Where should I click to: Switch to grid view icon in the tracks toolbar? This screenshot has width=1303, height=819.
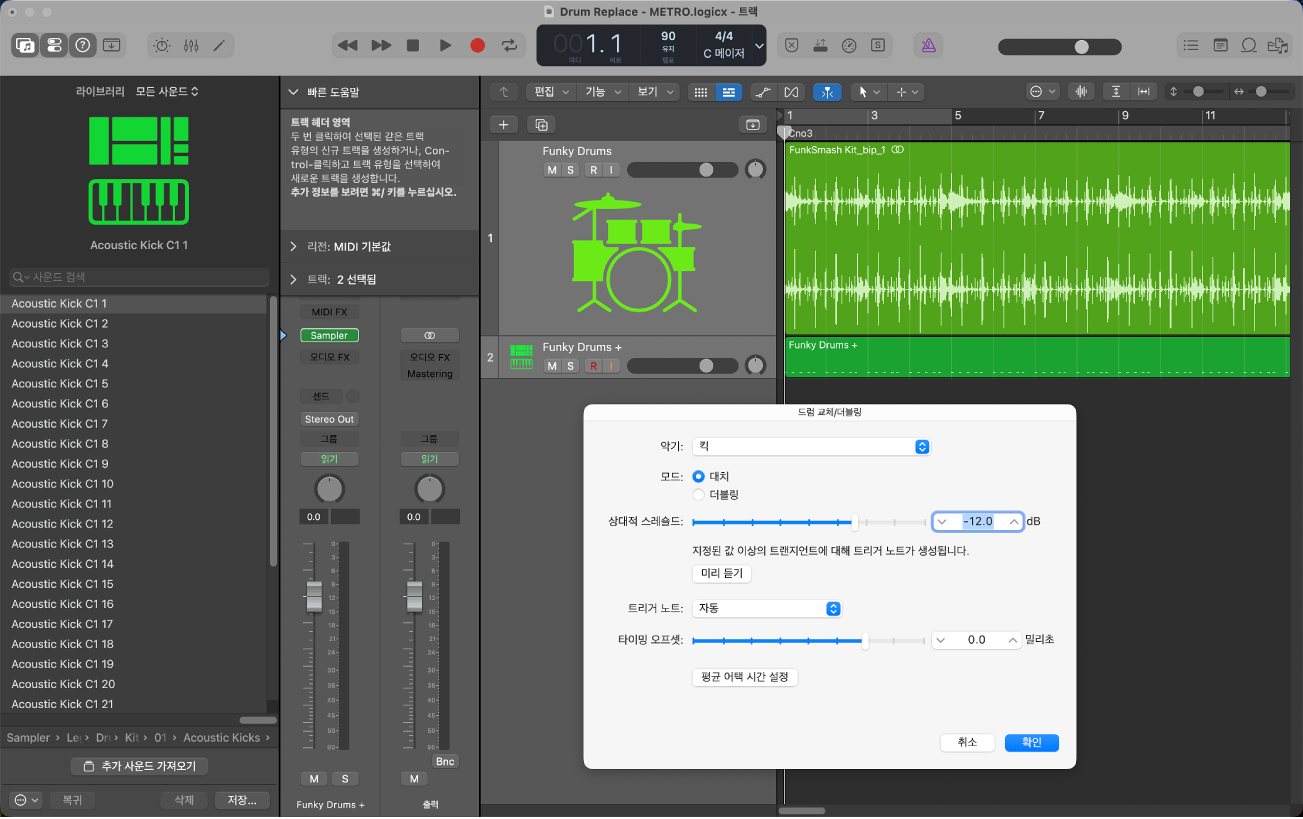click(x=701, y=92)
